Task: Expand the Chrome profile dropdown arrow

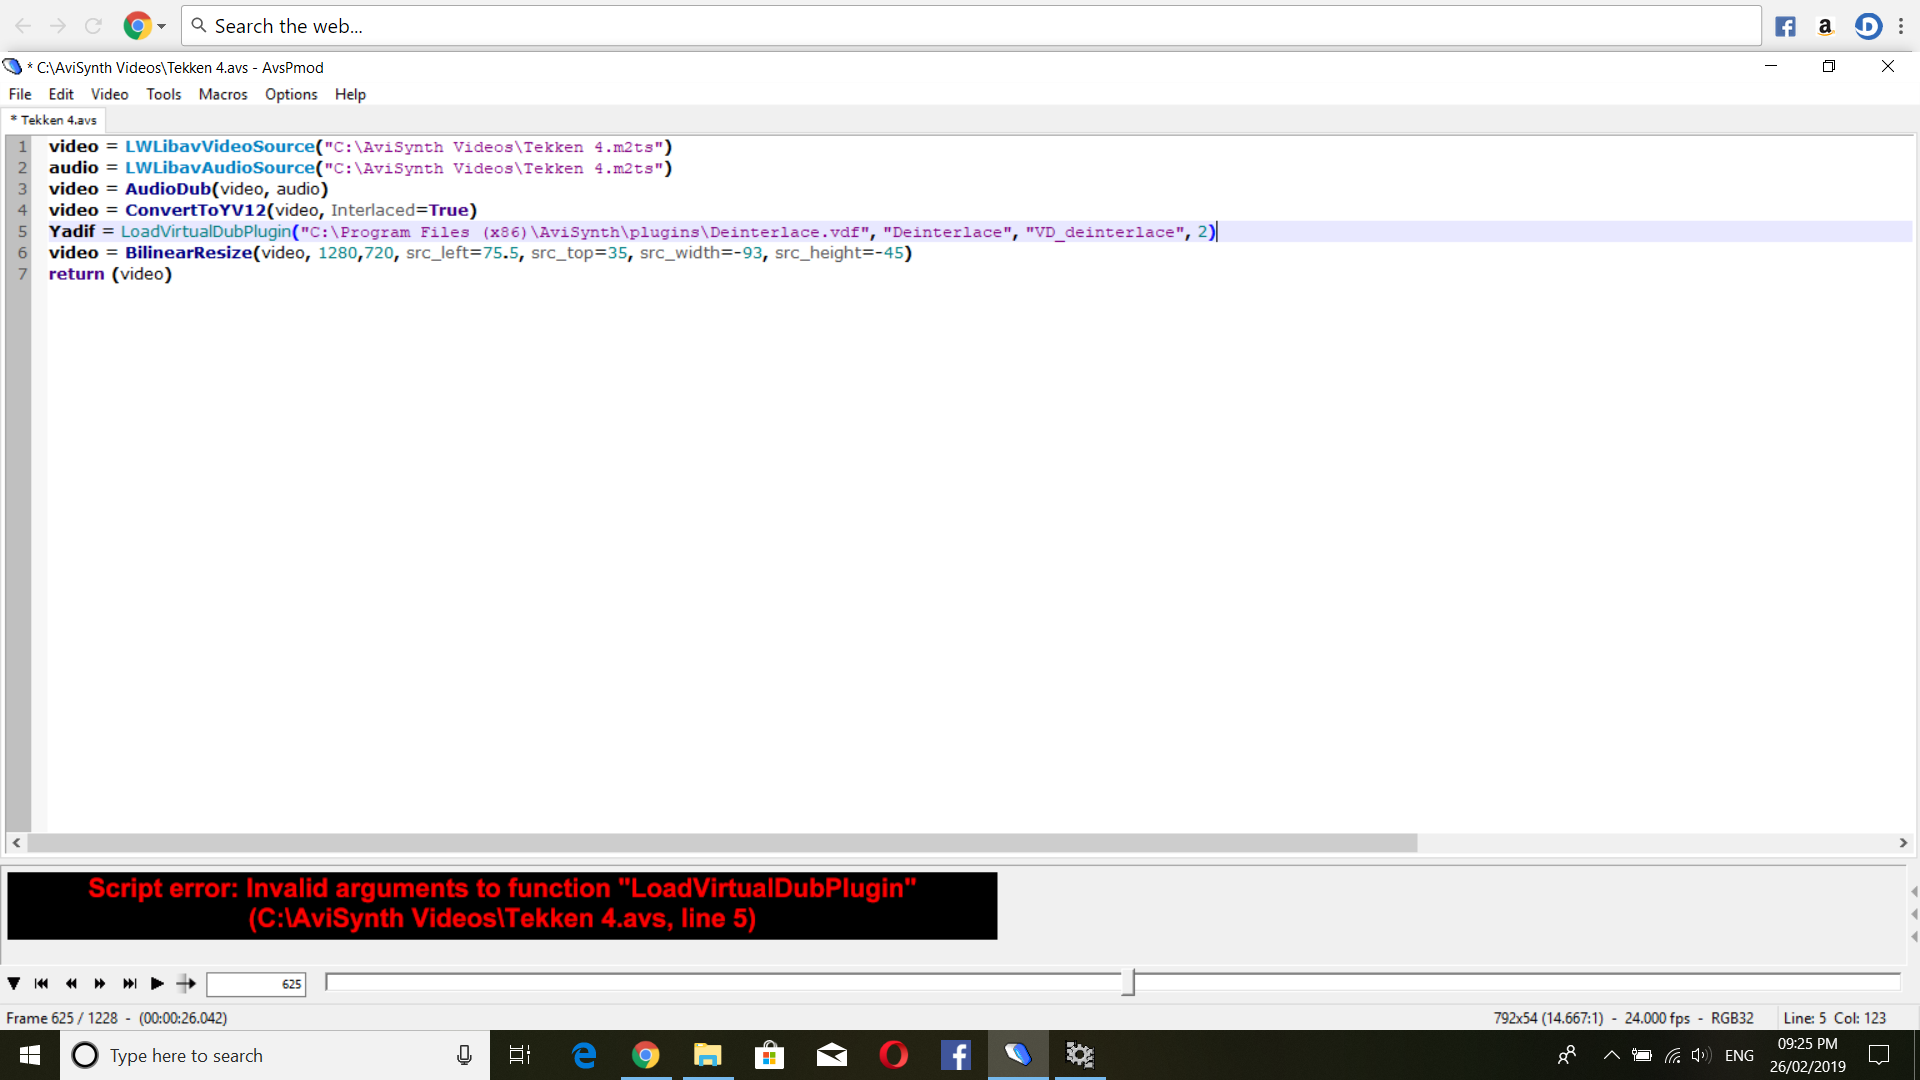Action: coord(162,26)
